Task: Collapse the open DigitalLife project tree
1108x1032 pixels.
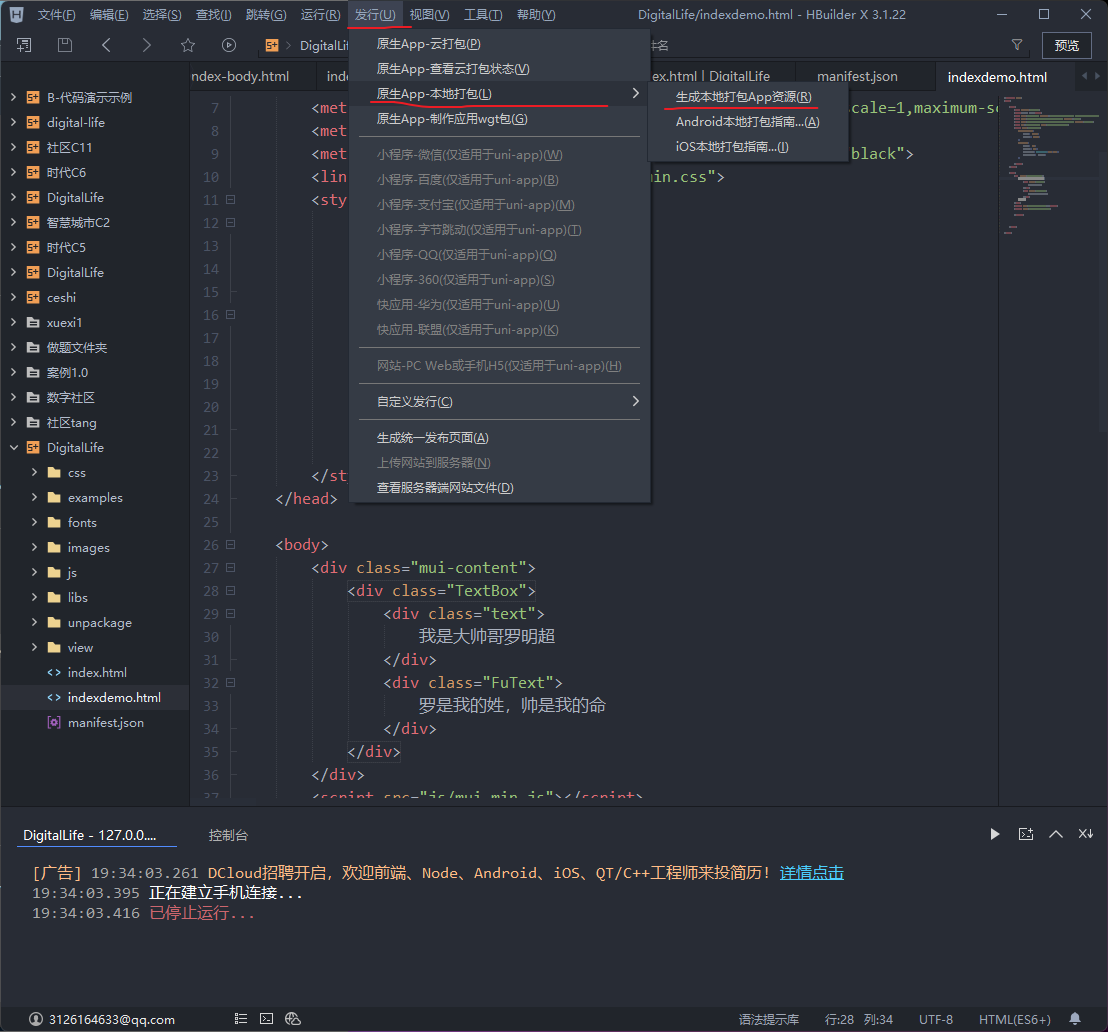Action: (13, 448)
